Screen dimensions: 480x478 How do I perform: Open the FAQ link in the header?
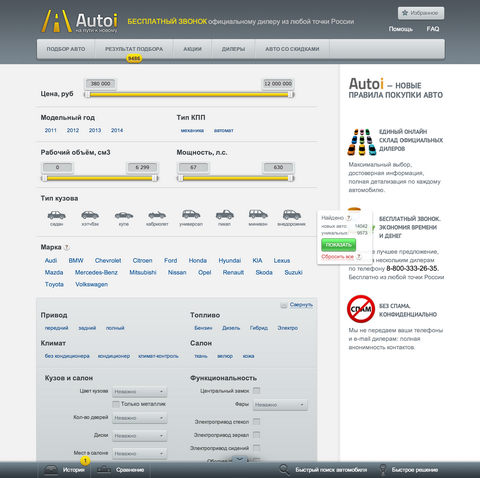tap(433, 29)
